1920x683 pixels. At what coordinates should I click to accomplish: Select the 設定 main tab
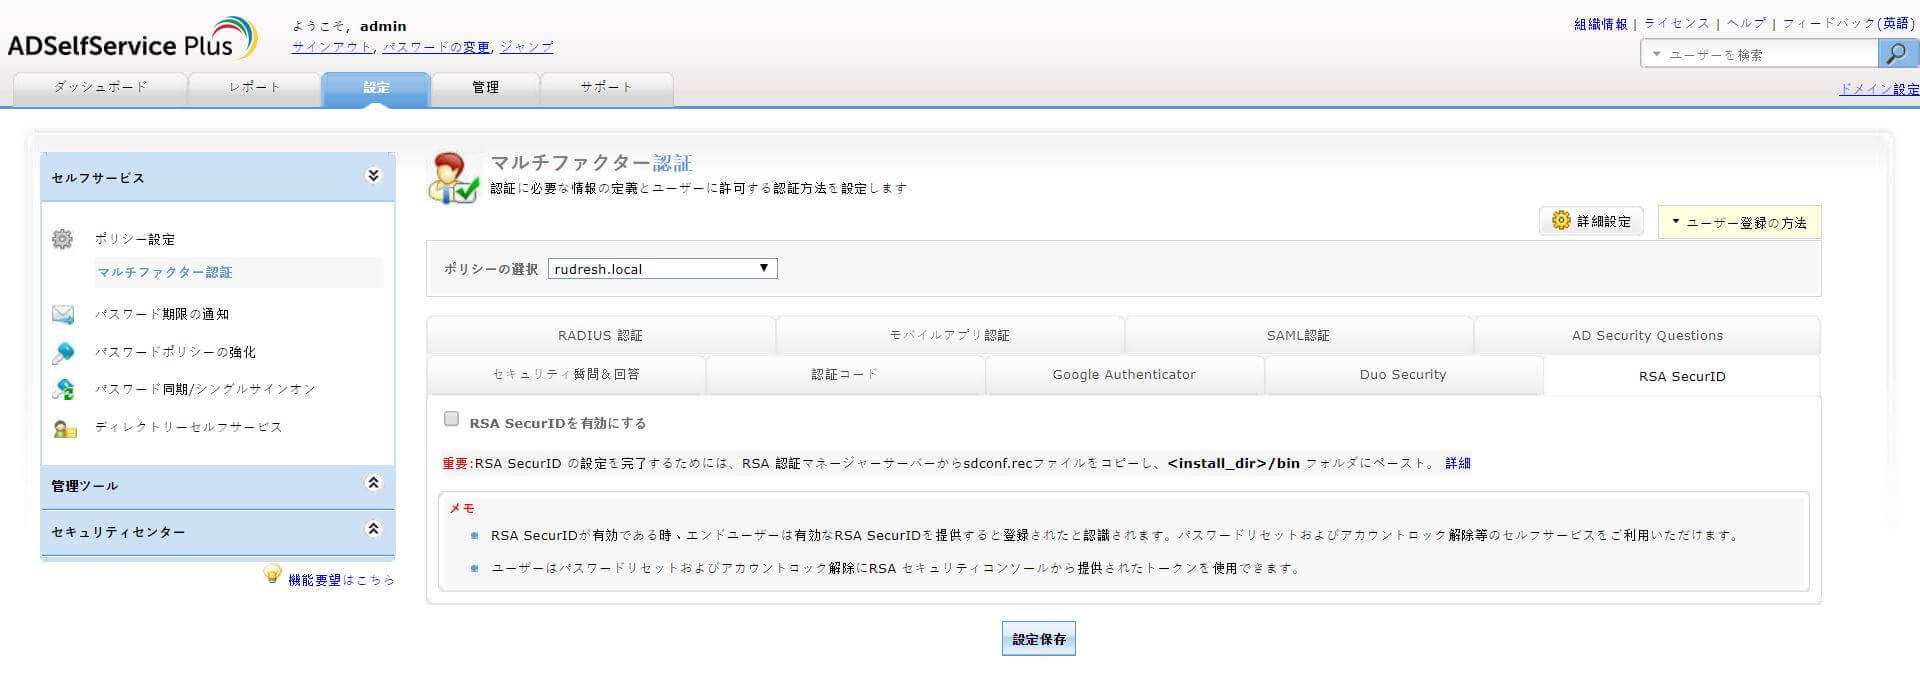point(376,88)
